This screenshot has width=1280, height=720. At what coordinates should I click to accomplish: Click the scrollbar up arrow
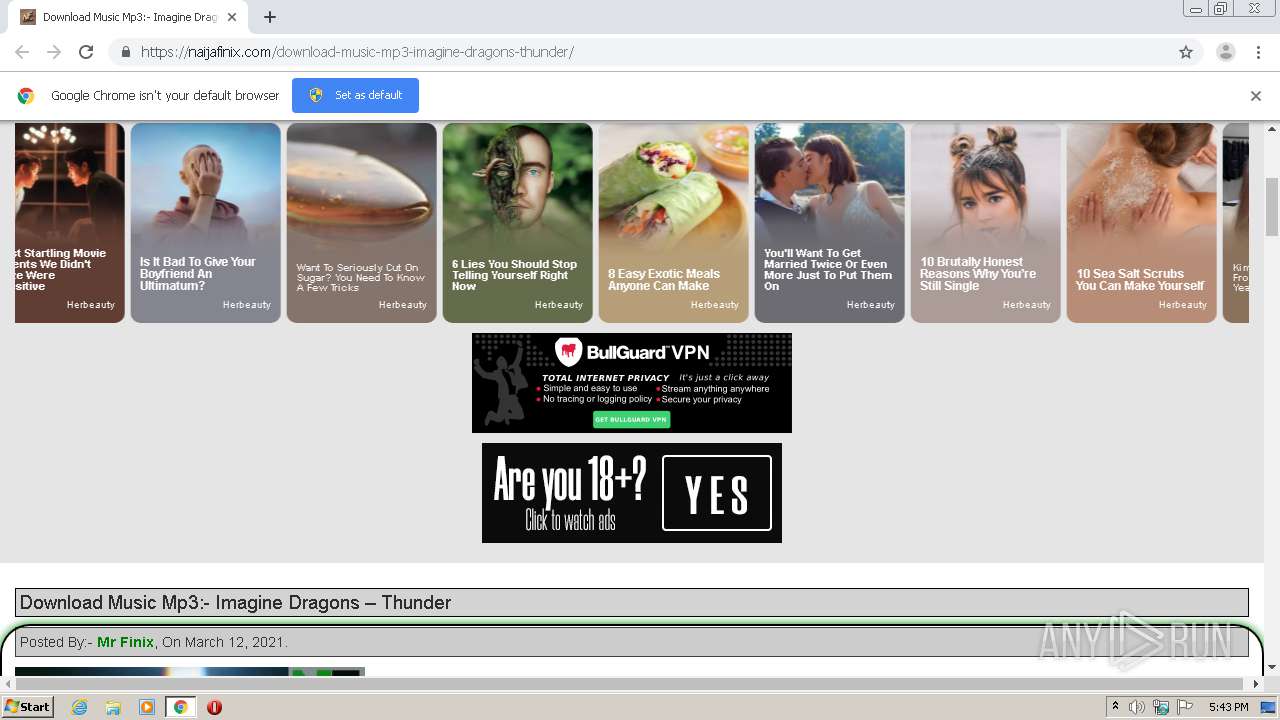click(1272, 129)
